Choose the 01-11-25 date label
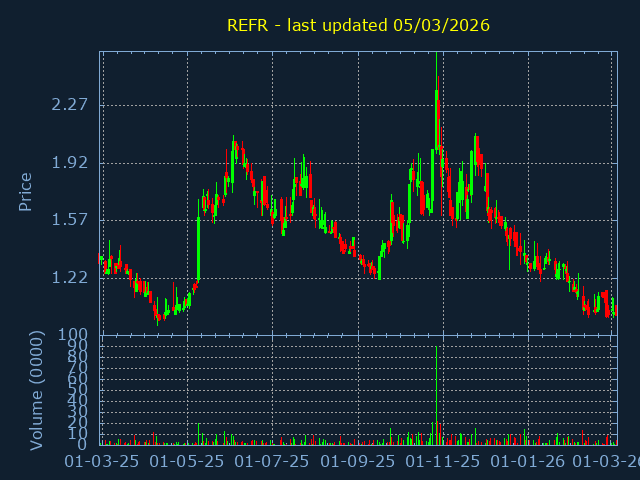Image resolution: width=640 pixels, height=480 pixels. coord(443,462)
